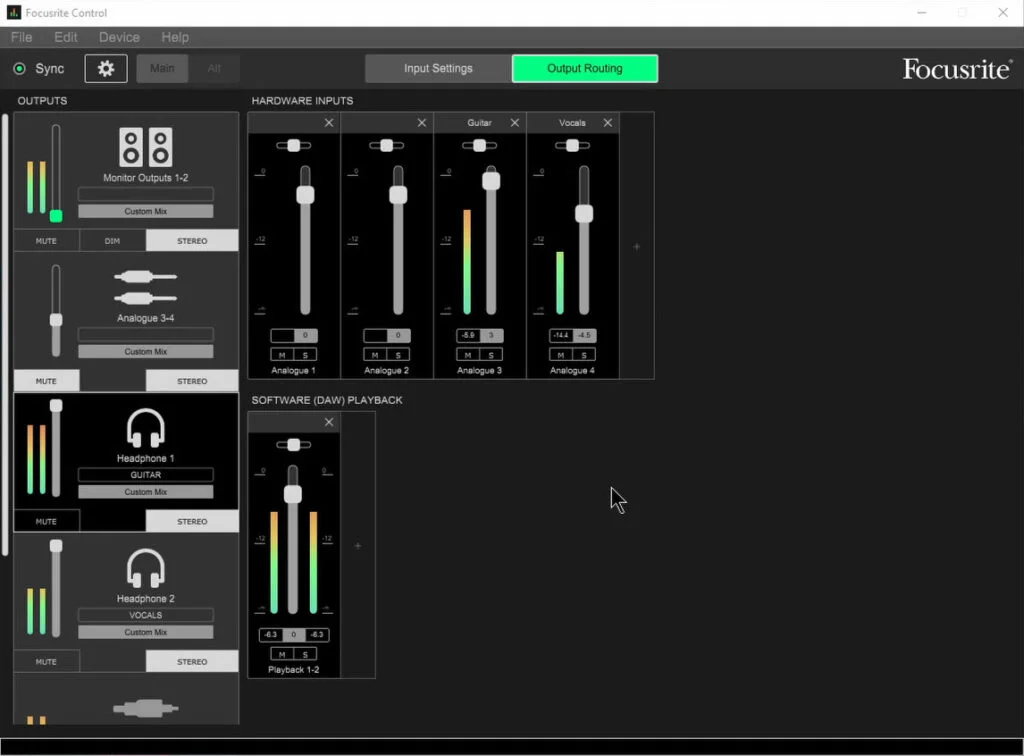Open the settings gear button
Viewport: 1024px width, 756px height.
click(106, 69)
